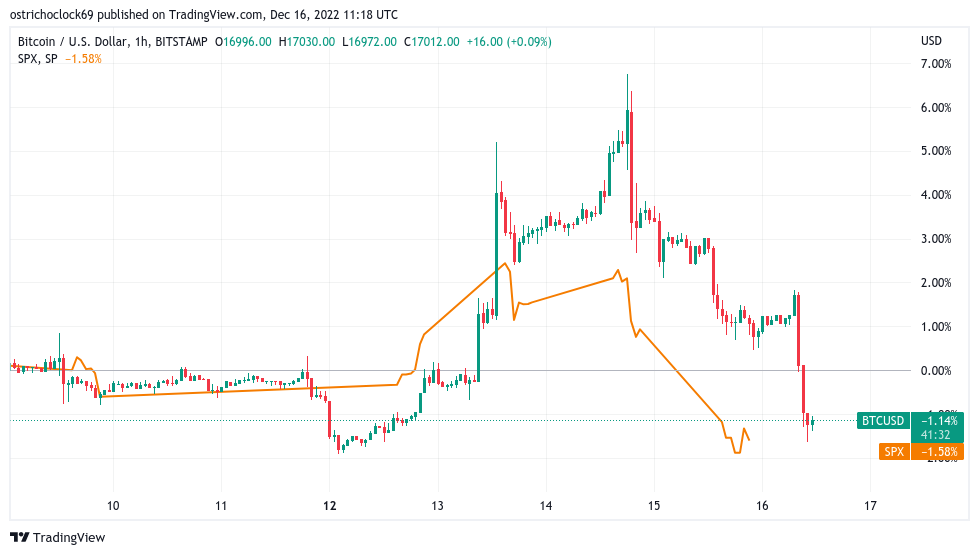
Task: Click the orange -1.58% SPX legend value
Action: point(83,58)
